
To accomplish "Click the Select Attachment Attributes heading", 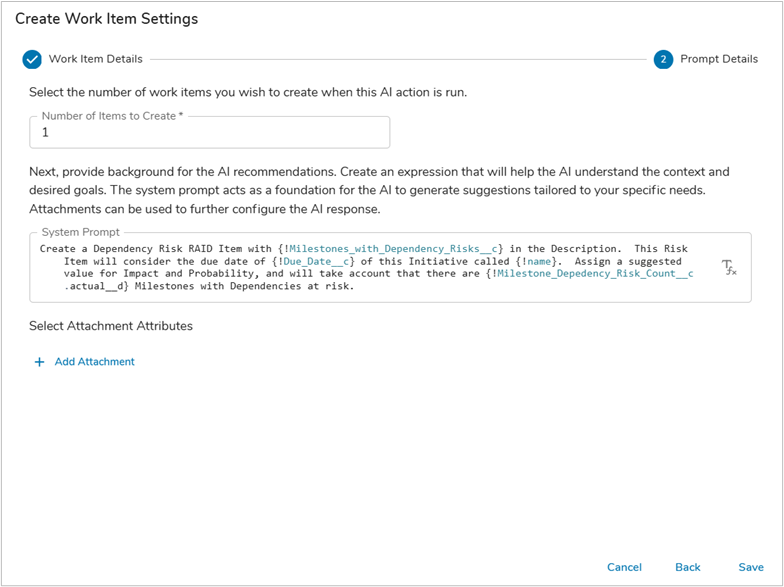I will [x=110, y=326].
